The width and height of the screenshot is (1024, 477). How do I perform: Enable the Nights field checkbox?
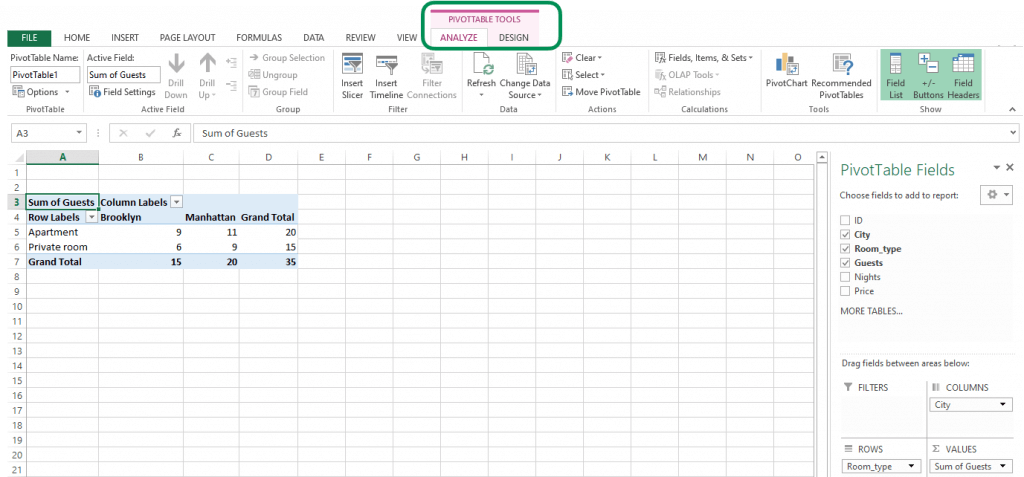point(846,277)
